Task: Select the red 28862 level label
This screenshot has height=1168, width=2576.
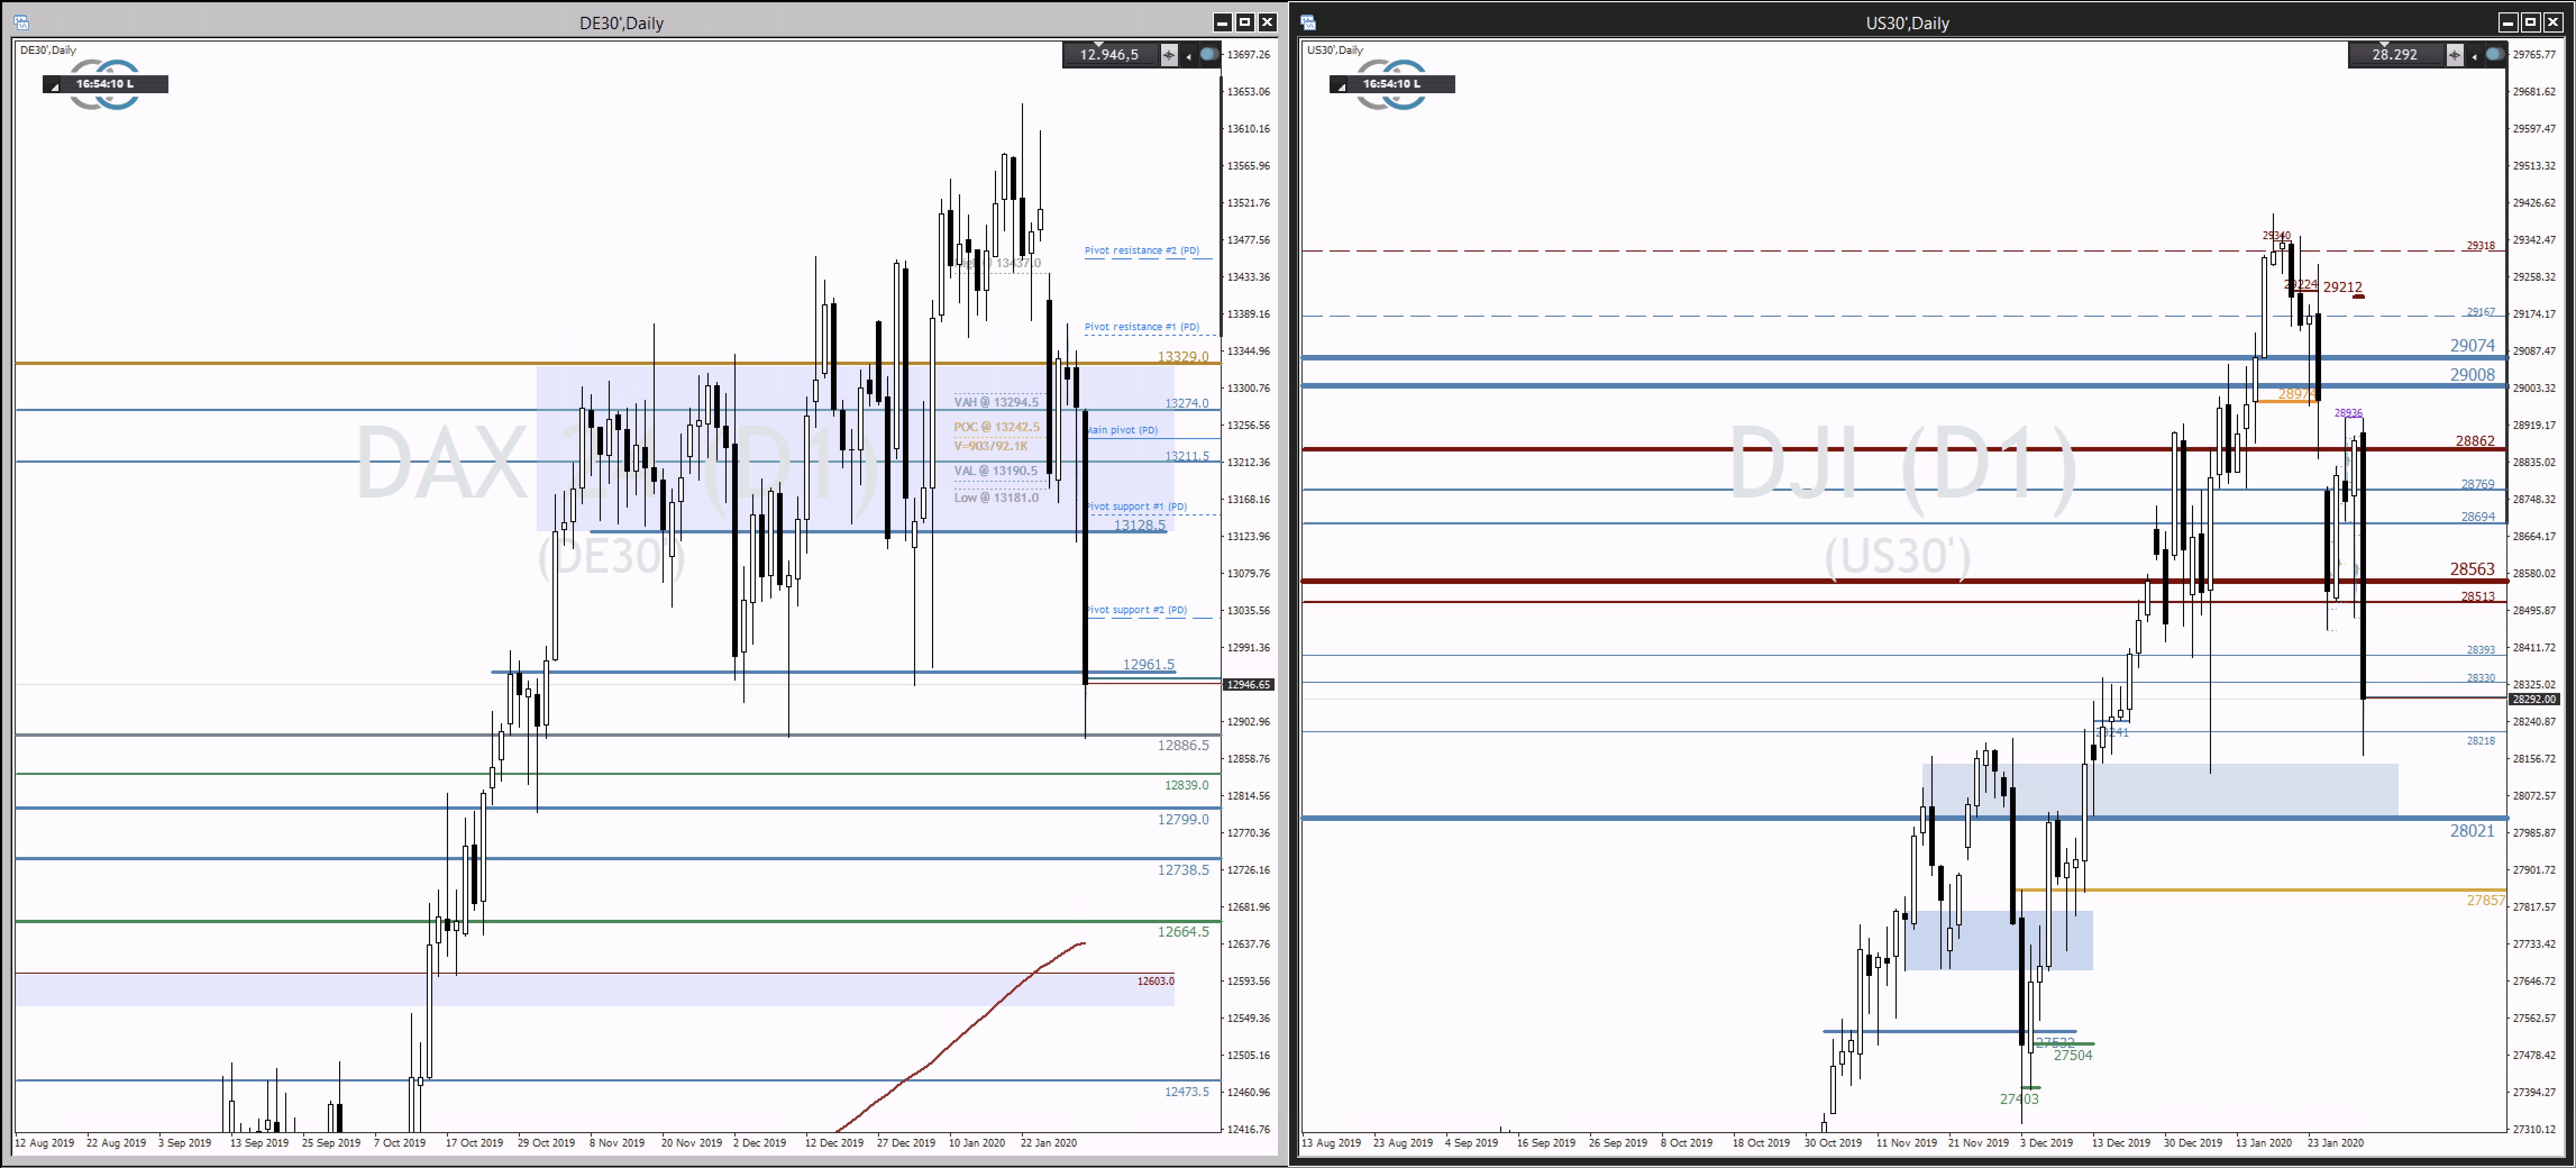Action: tap(2476, 440)
